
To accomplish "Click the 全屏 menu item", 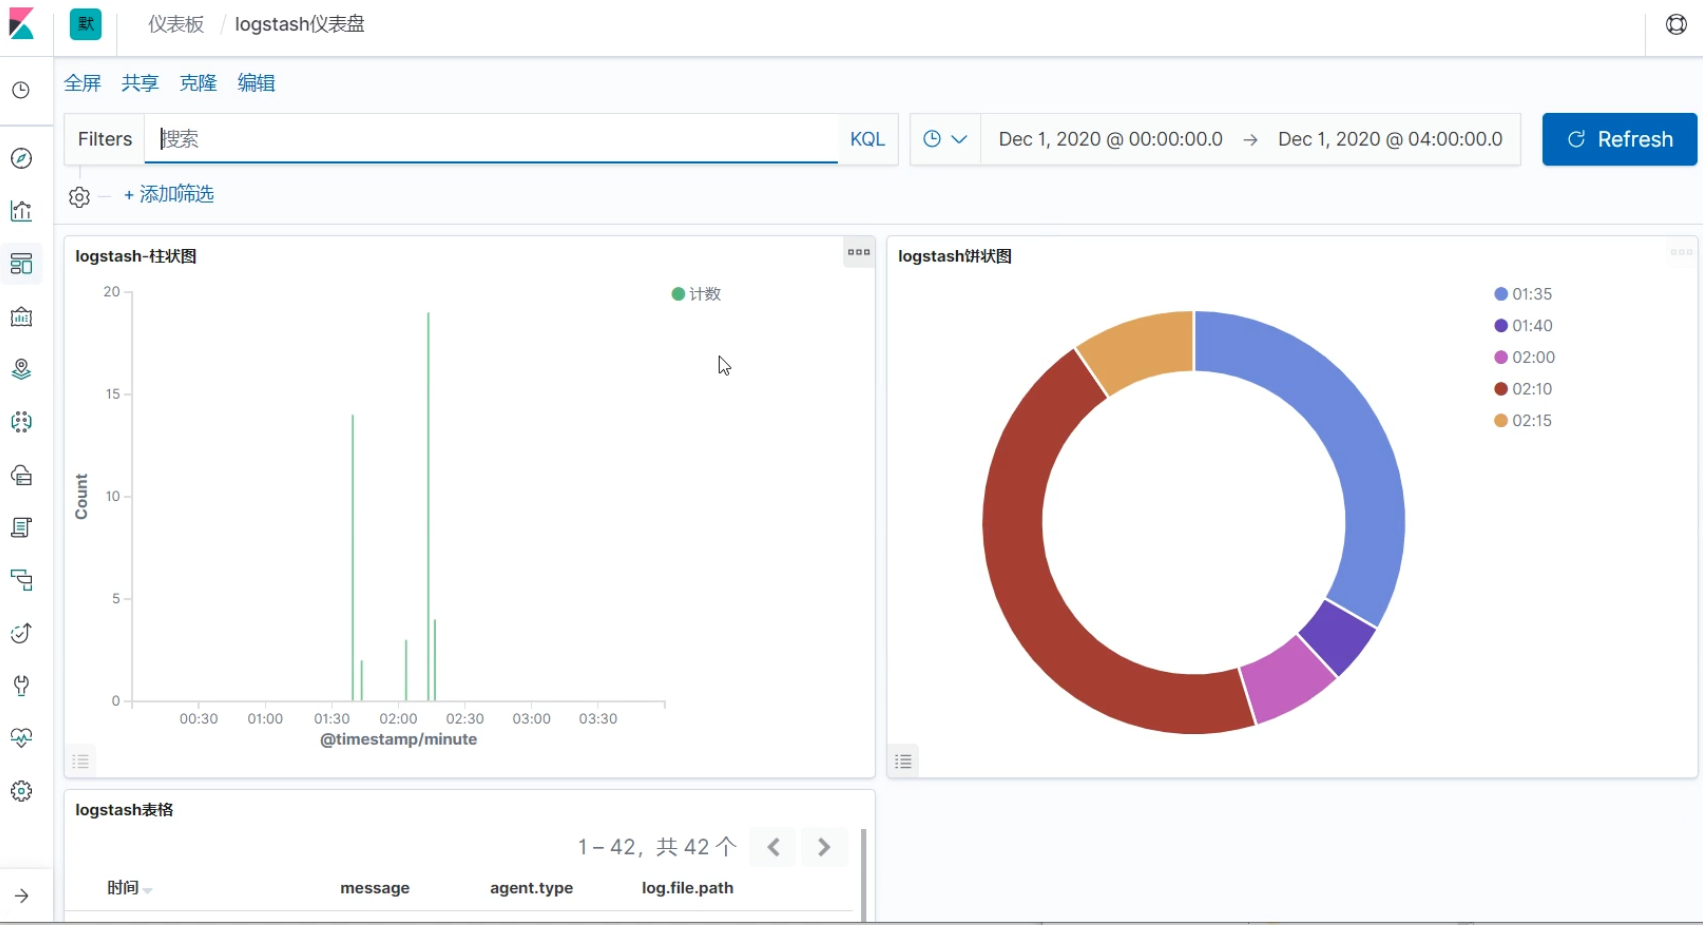I will (83, 83).
